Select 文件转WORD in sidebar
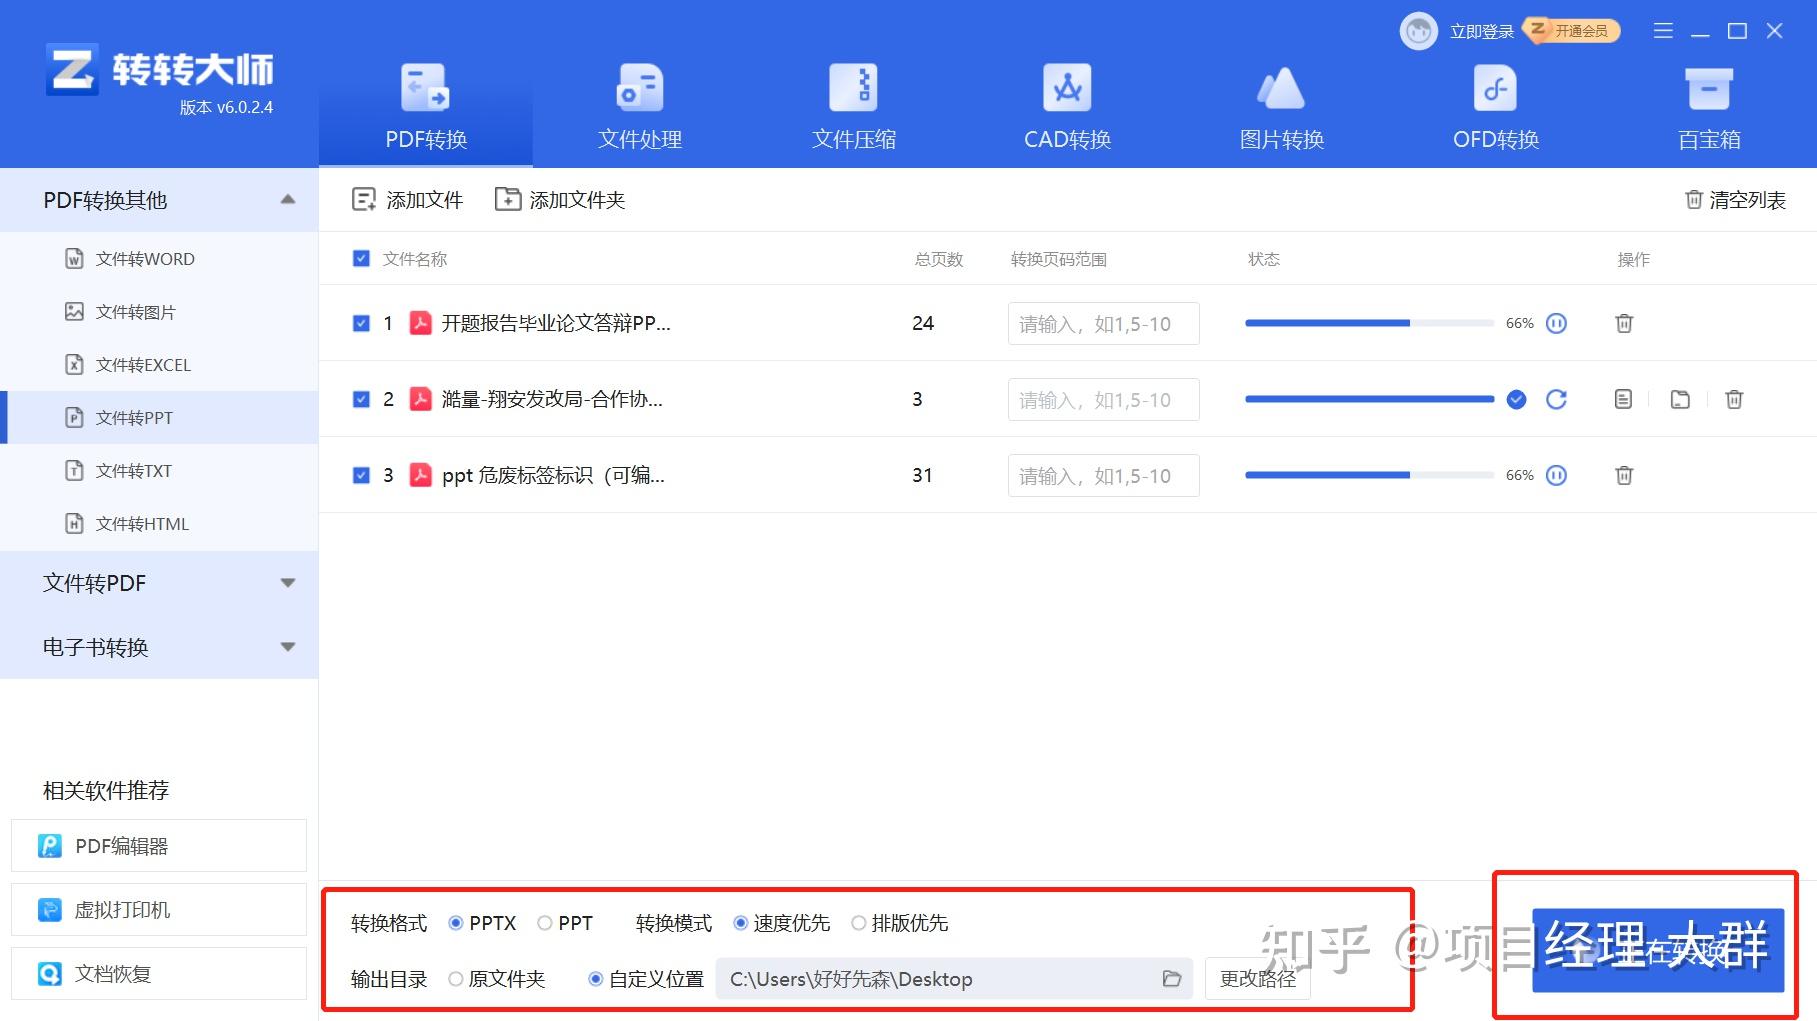The image size is (1817, 1021). (159, 259)
